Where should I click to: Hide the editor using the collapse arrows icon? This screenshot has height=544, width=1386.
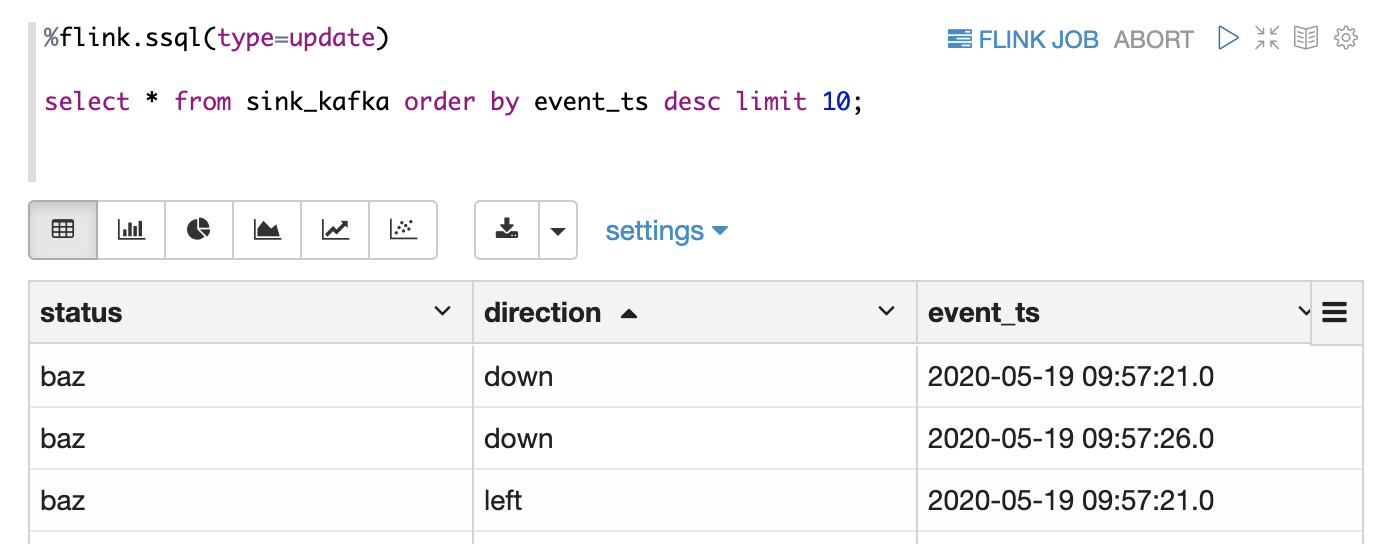point(1267,38)
